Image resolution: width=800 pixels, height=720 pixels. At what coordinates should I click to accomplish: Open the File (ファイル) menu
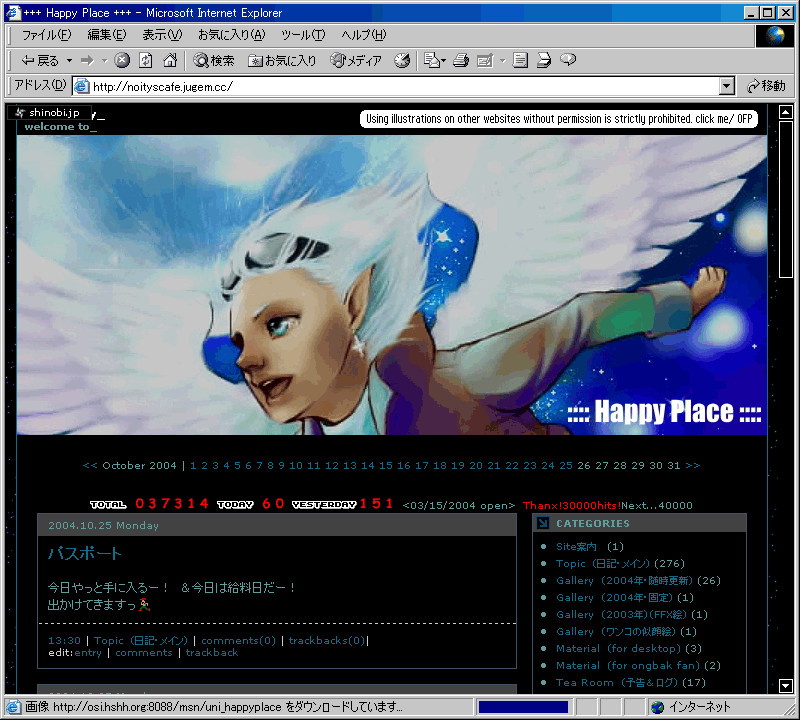tap(46, 35)
